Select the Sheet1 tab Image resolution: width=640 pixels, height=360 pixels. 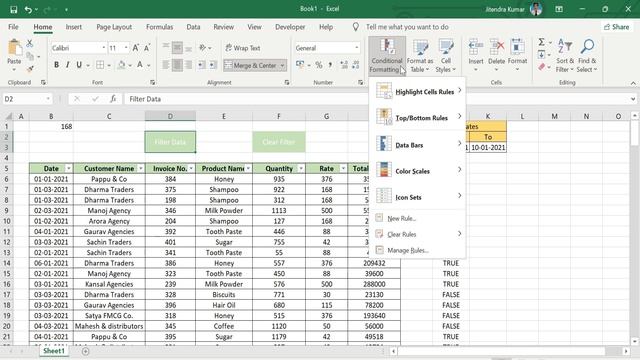pyautogui.click(x=54, y=351)
